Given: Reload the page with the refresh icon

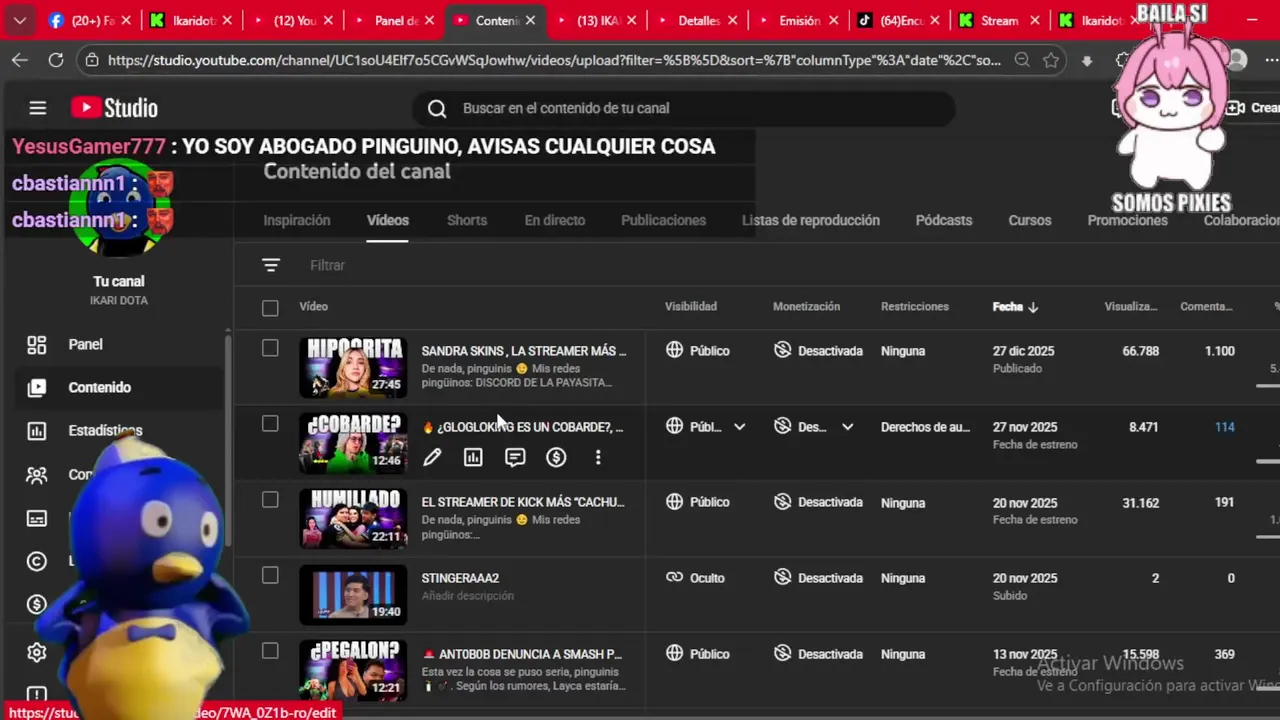Looking at the screenshot, I should point(56,60).
